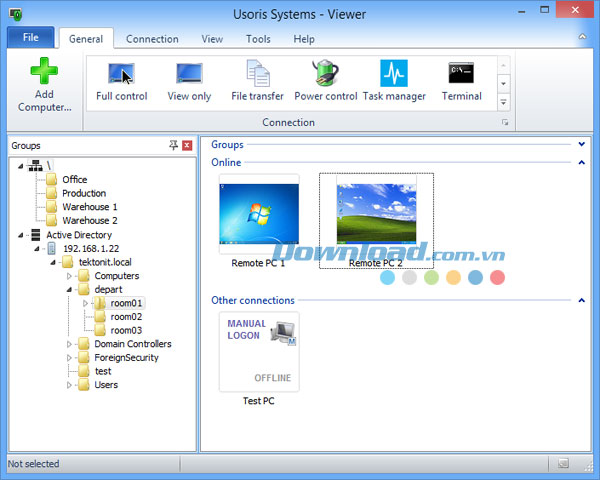Switch to the General ribbon tab

point(86,39)
